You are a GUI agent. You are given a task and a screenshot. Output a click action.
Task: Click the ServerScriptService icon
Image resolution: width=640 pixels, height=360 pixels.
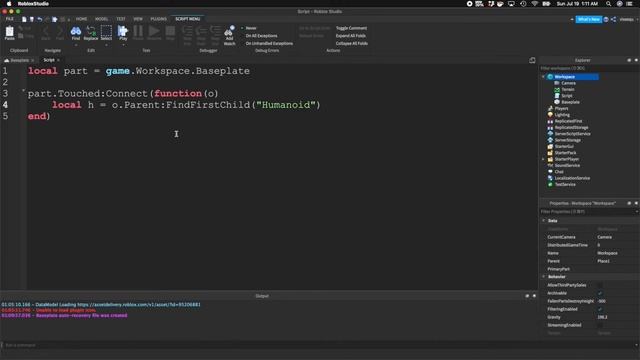pos(550,133)
